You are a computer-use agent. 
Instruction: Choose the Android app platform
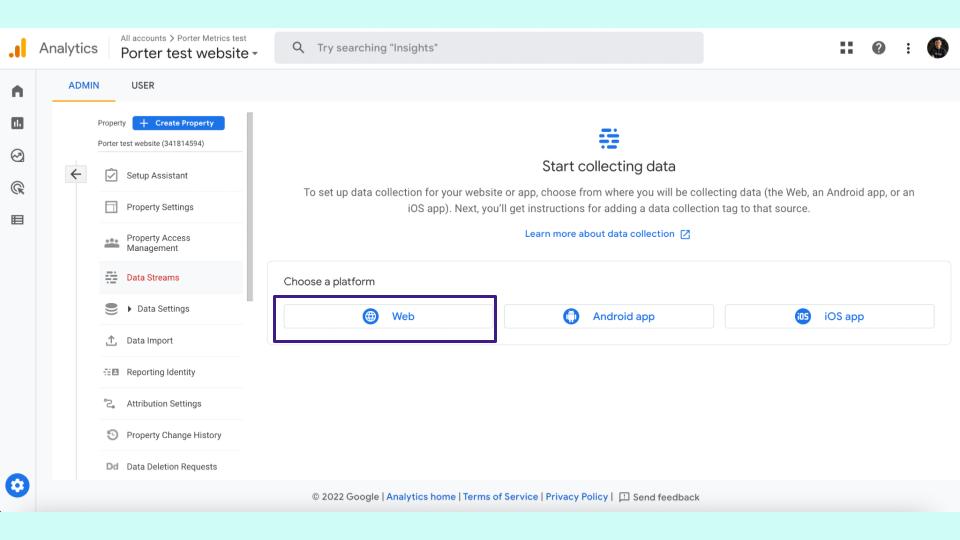(x=609, y=317)
